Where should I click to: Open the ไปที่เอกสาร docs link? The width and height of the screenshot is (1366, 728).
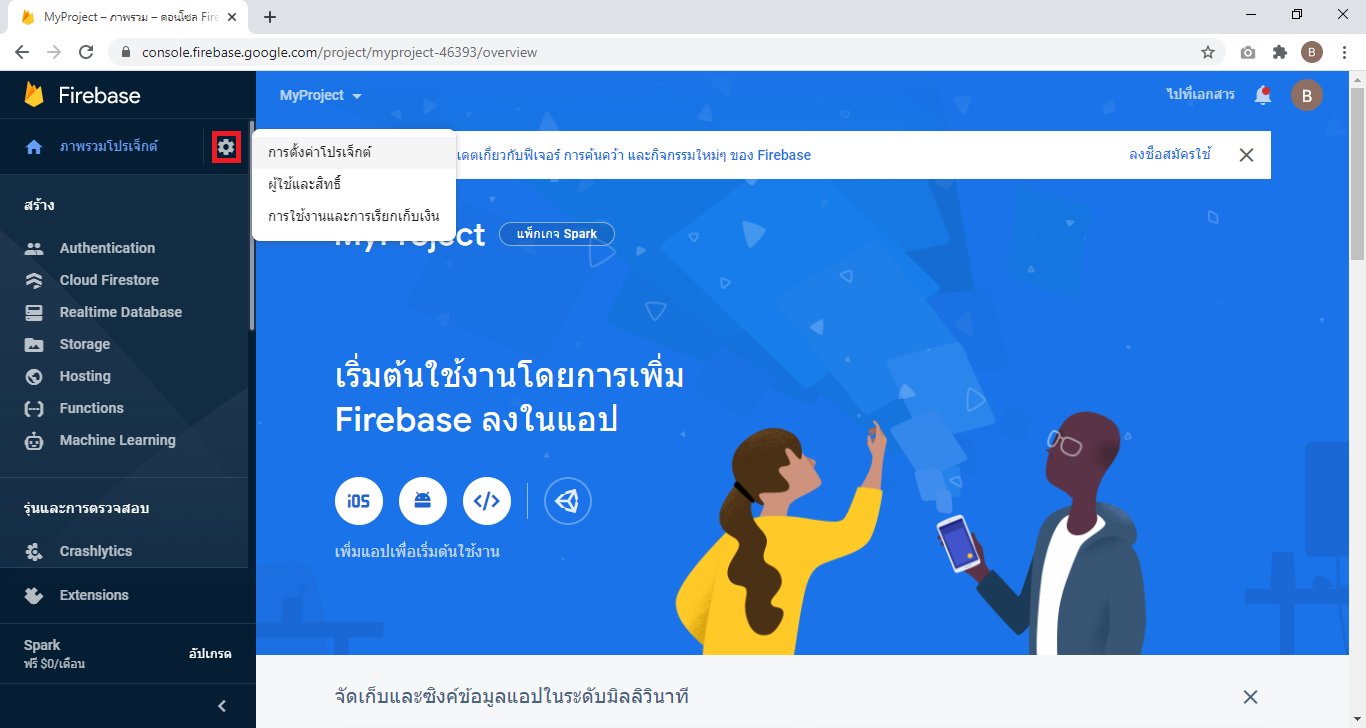coord(1200,94)
